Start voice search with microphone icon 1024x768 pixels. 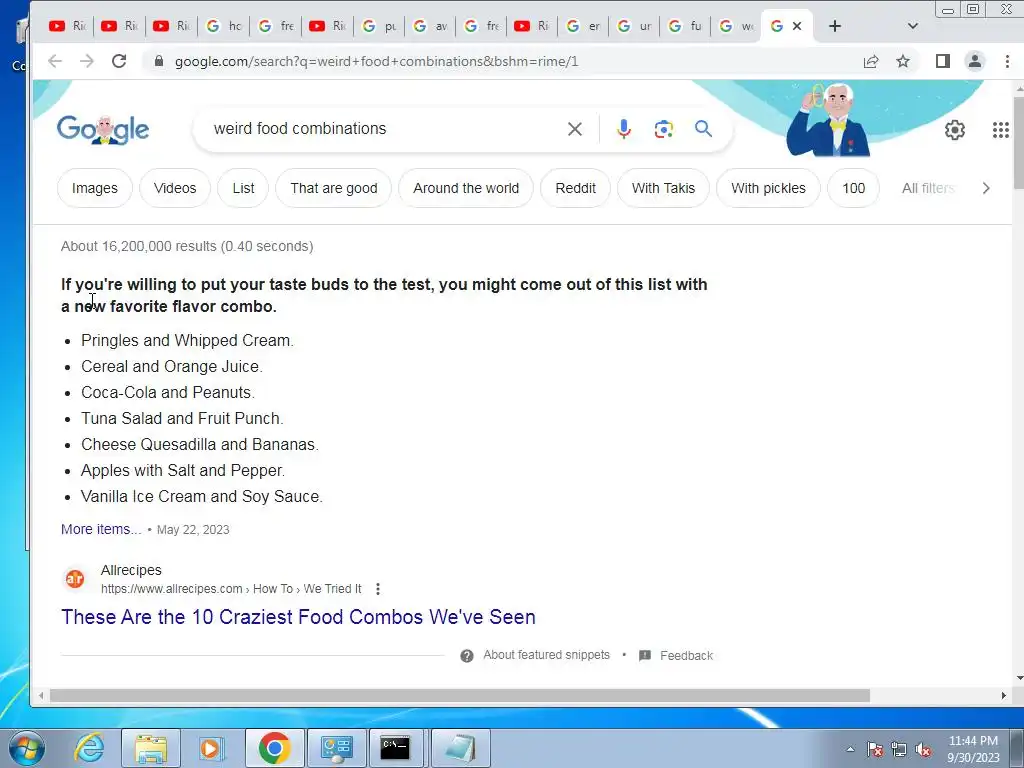[624, 129]
